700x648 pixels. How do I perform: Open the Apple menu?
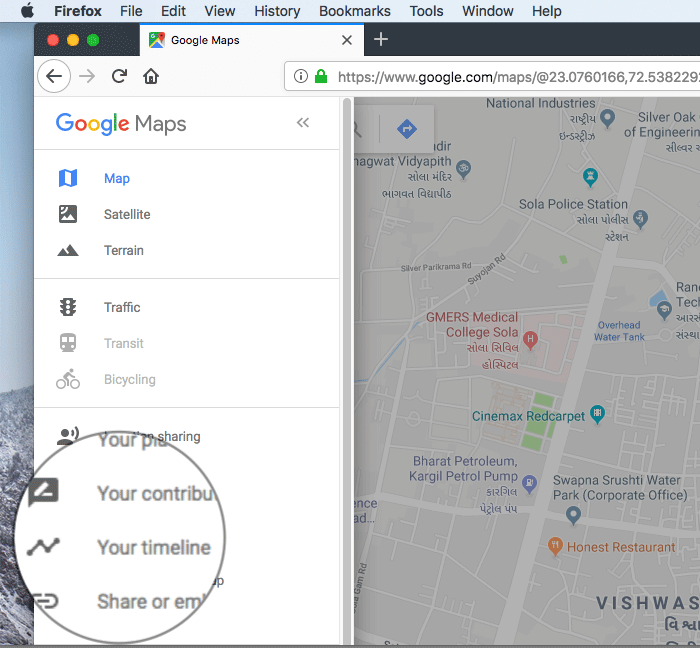coord(27,10)
